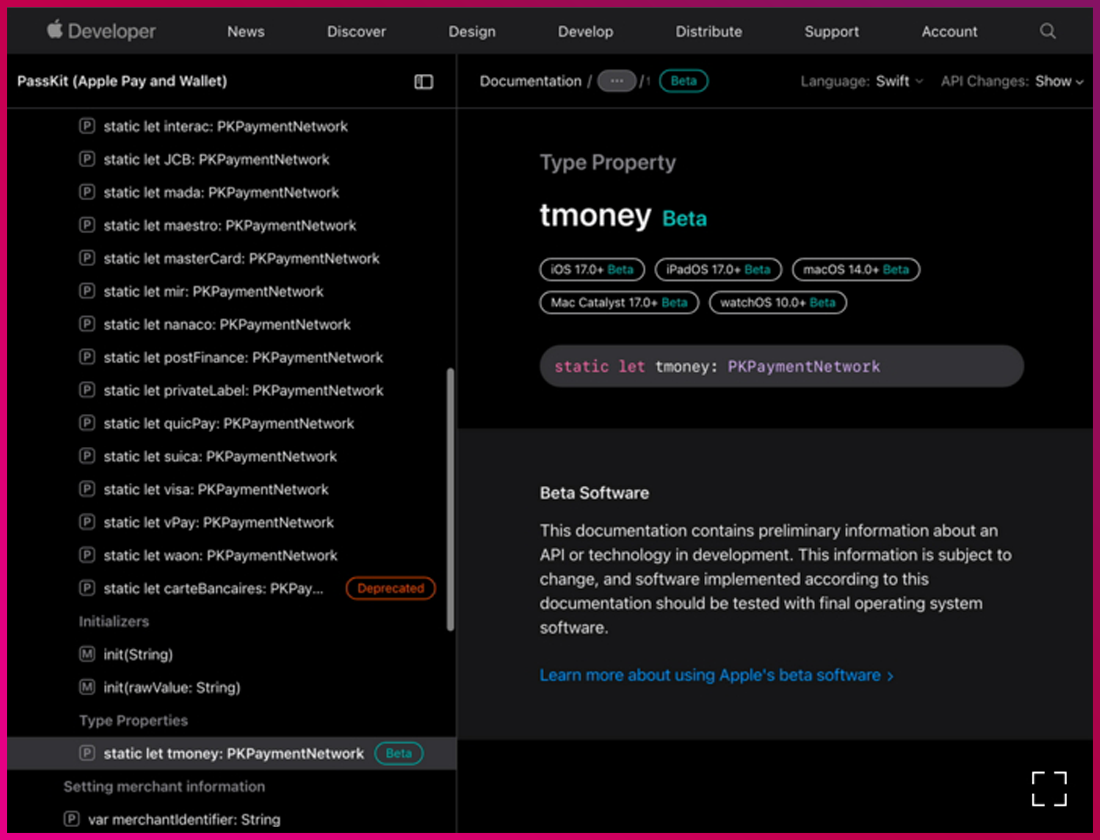This screenshot has height=840, width=1100.
Task: Click the Beta badge in breadcrumb
Action: click(684, 82)
